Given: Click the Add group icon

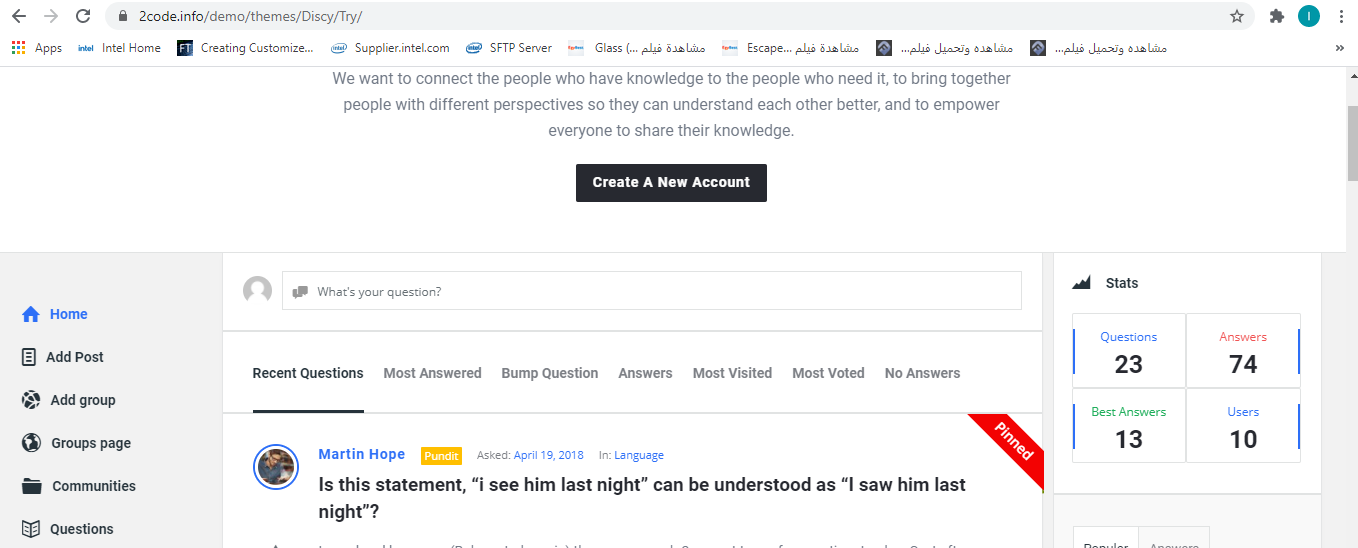Looking at the screenshot, I should coord(31,400).
